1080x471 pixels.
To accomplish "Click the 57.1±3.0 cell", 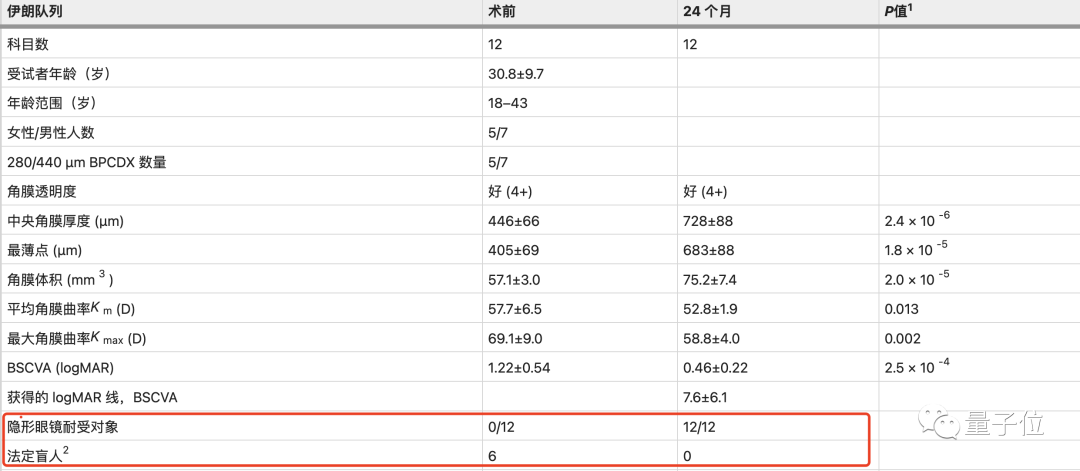I will tap(516, 280).
